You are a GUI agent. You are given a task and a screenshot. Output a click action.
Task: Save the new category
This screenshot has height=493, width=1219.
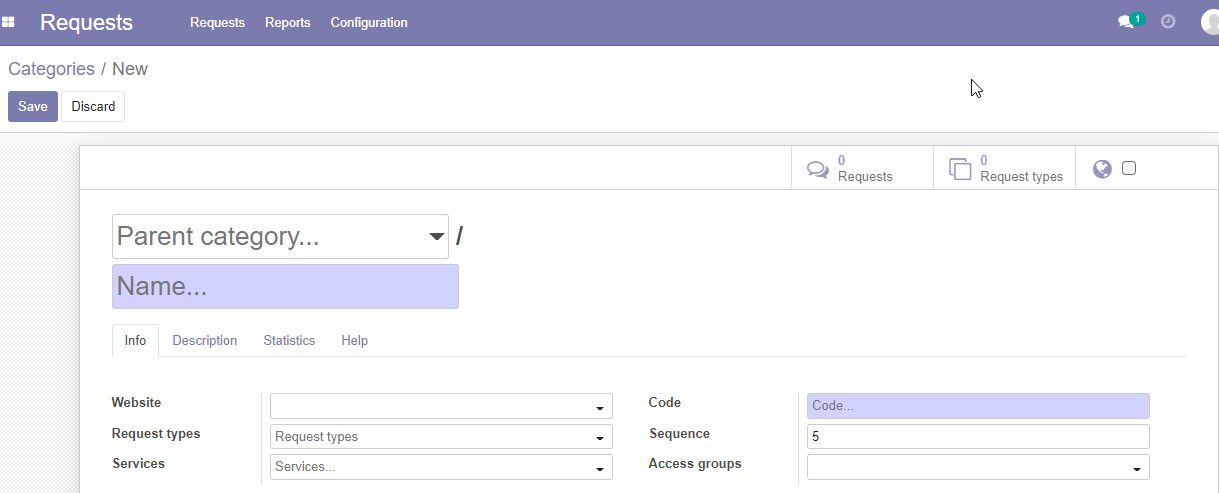point(33,106)
